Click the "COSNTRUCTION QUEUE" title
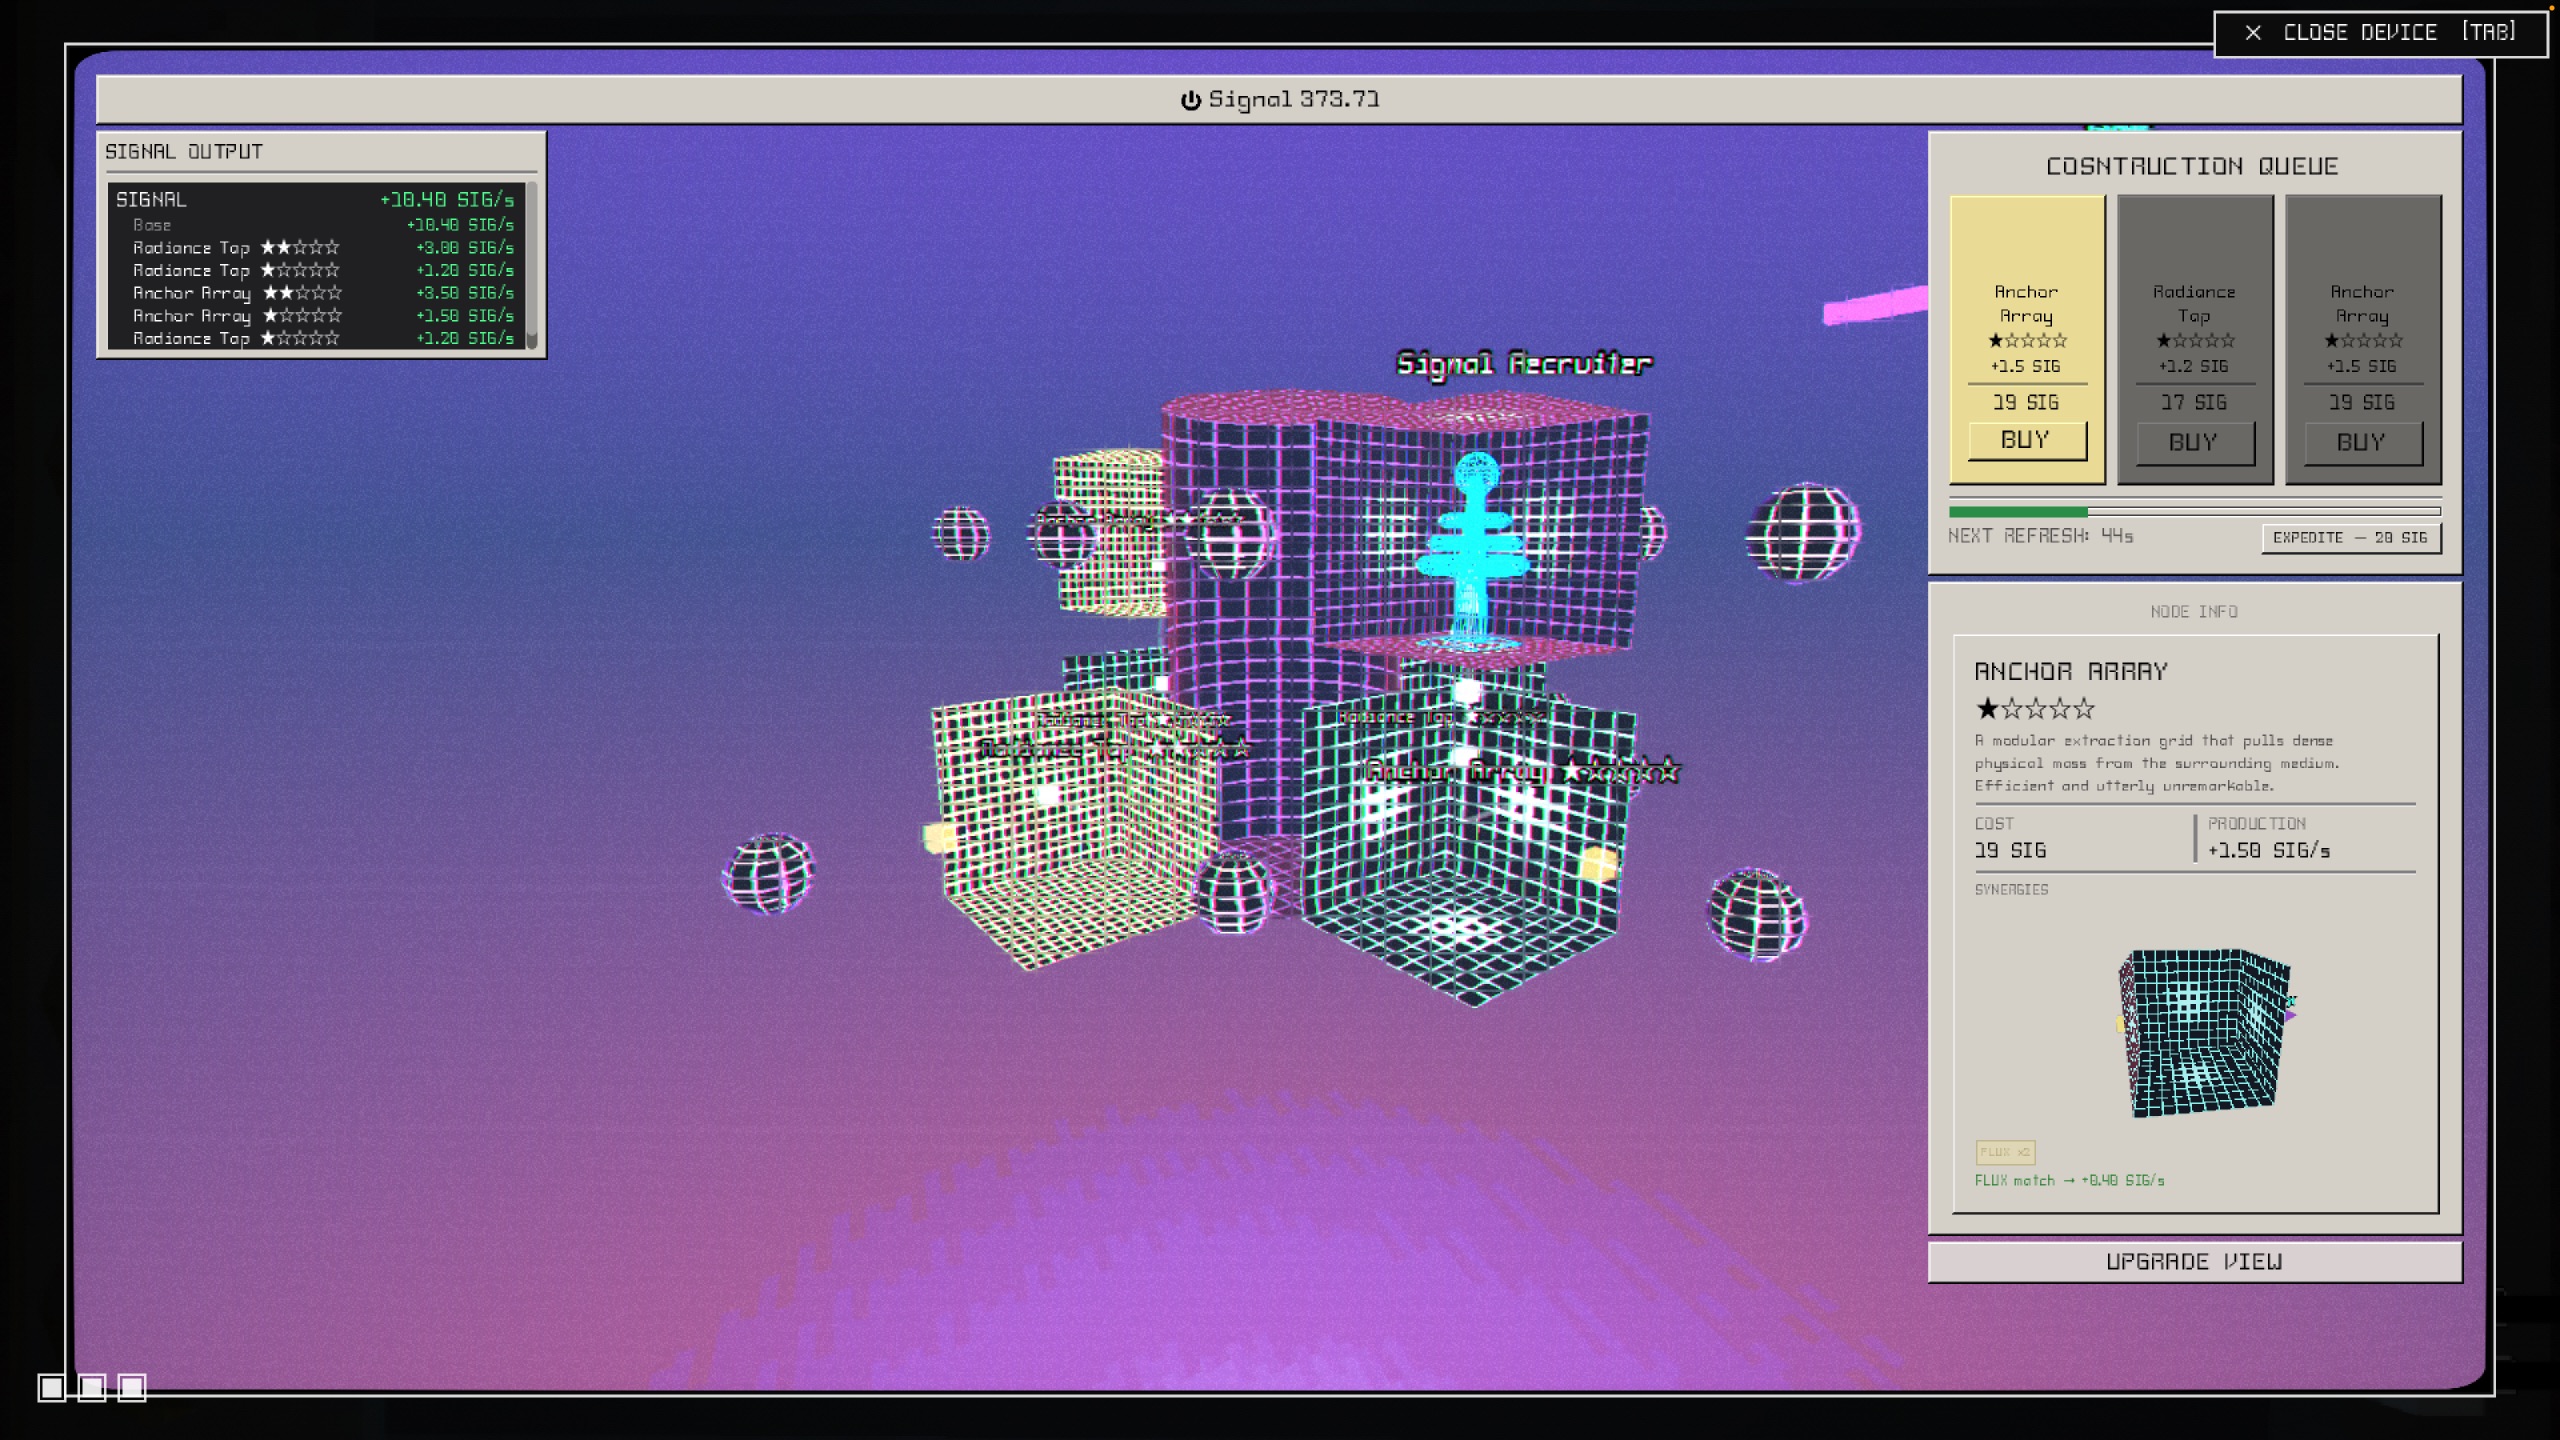The image size is (2560, 1440). pyautogui.click(x=2193, y=167)
